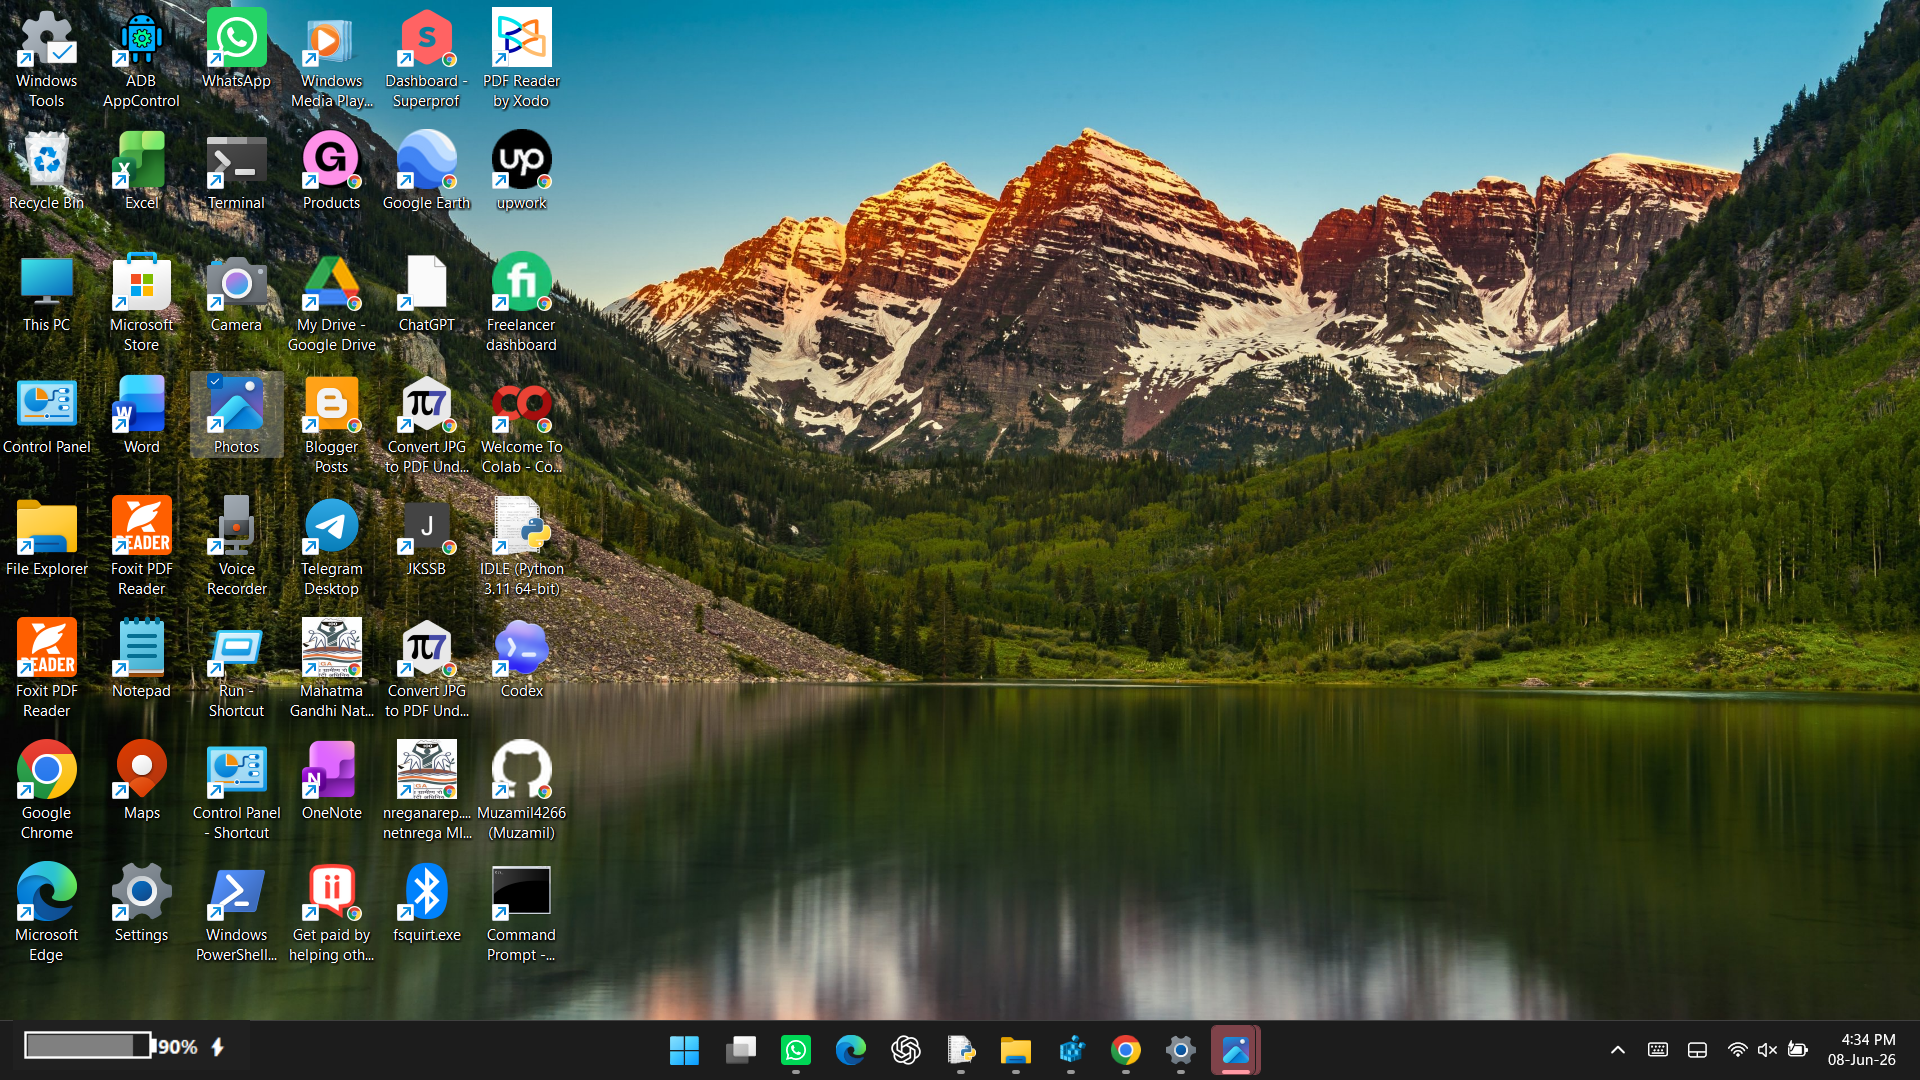This screenshot has height=1080, width=1920.
Task: Select the Codex desktop icon
Action: pyautogui.click(x=521, y=660)
